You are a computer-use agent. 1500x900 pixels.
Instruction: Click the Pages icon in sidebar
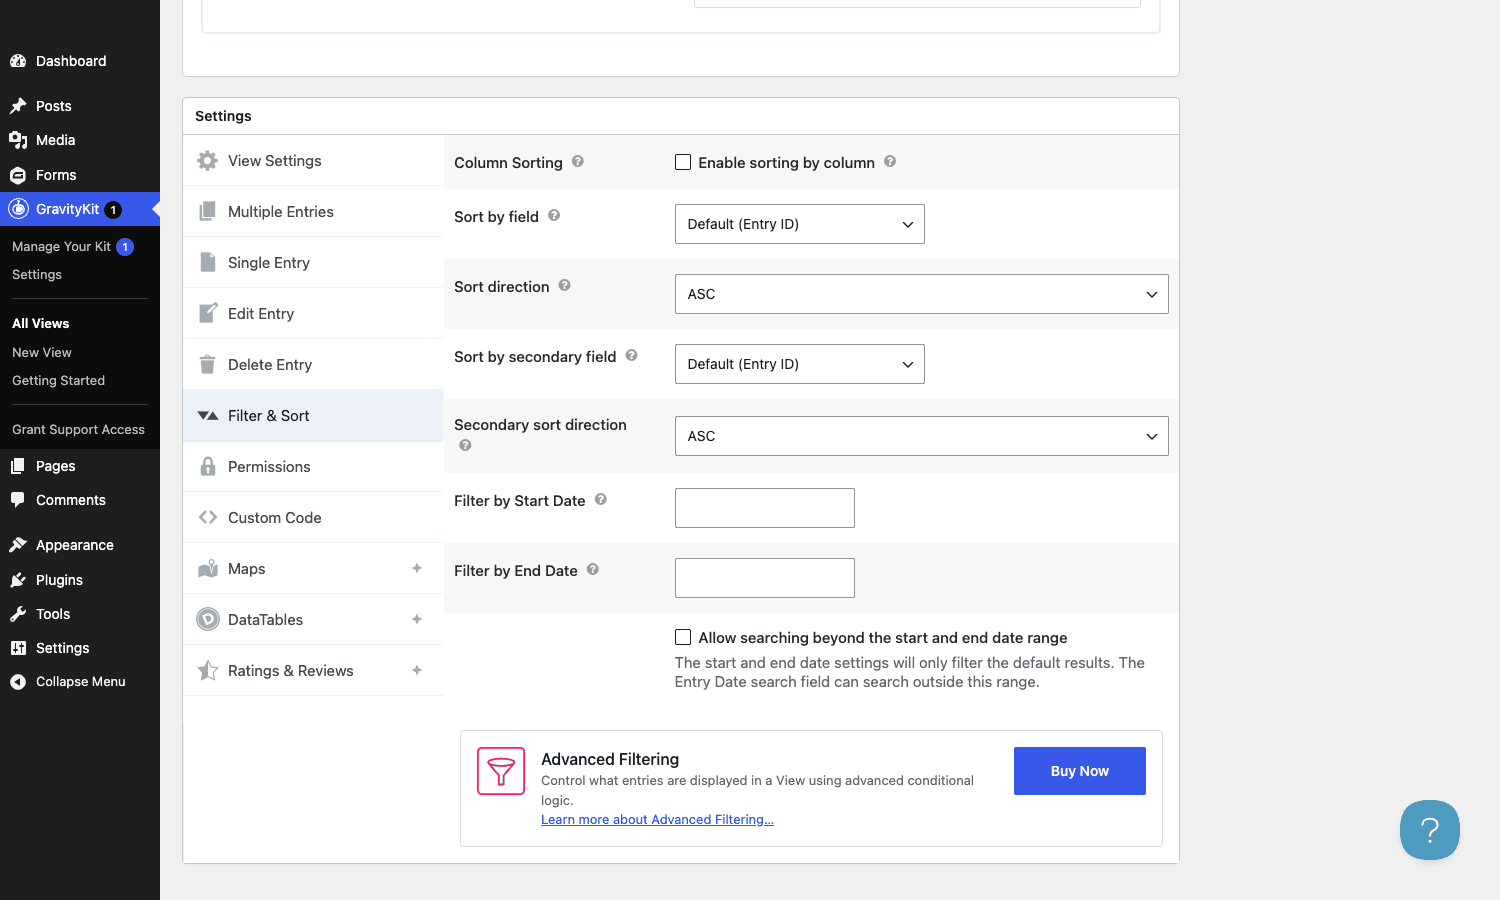(18, 466)
